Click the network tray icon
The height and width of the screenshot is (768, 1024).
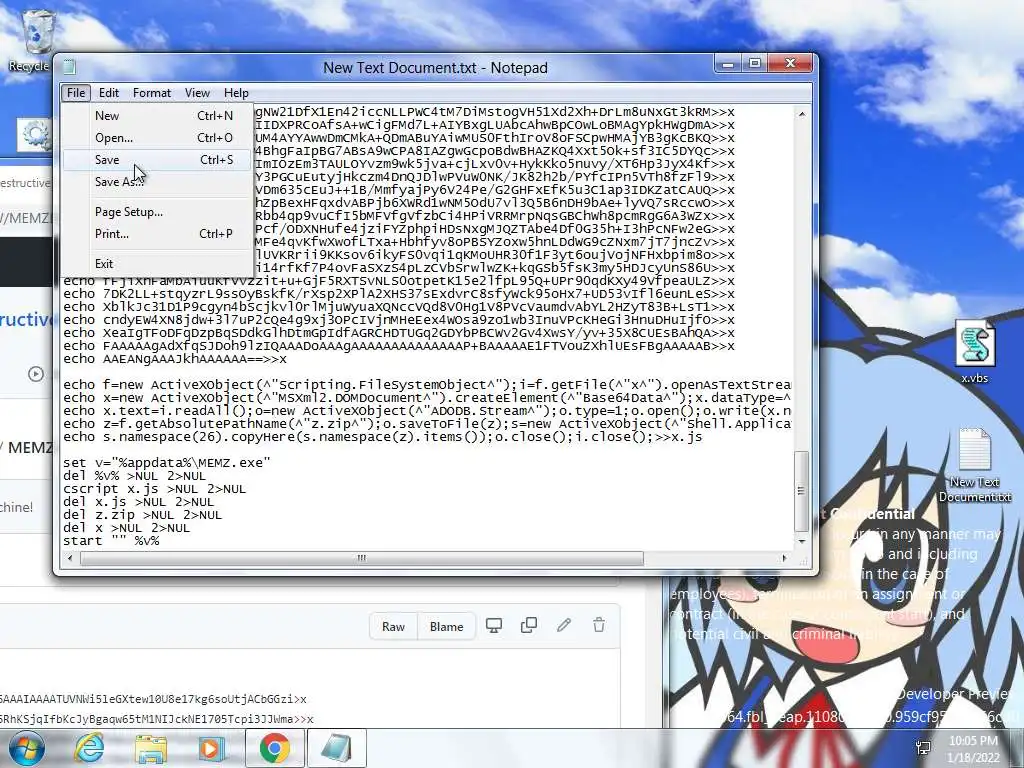tap(923, 748)
